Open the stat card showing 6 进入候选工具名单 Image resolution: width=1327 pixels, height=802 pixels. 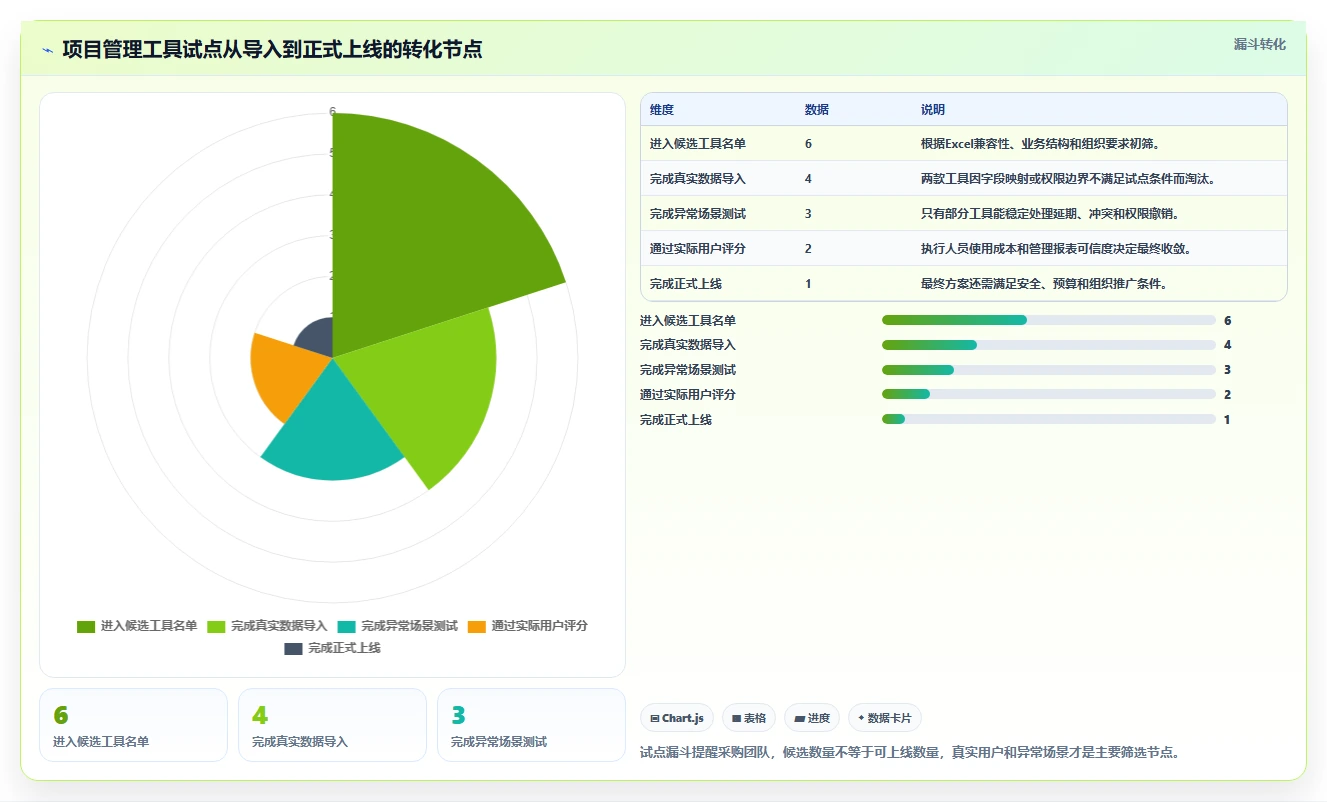134,725
